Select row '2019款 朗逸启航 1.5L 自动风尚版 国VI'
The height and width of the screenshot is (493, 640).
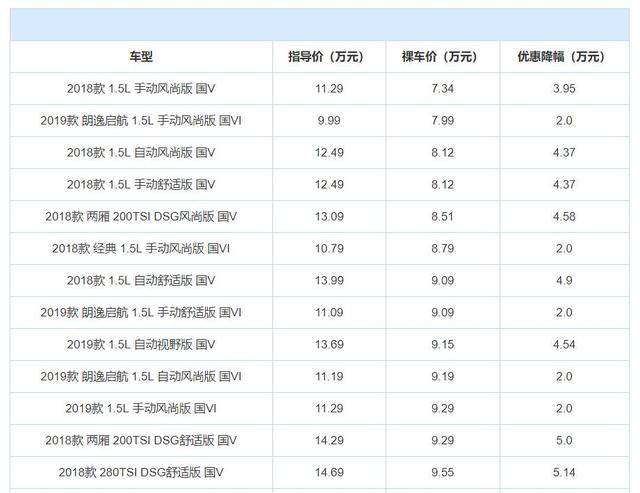tap(320, 377)
